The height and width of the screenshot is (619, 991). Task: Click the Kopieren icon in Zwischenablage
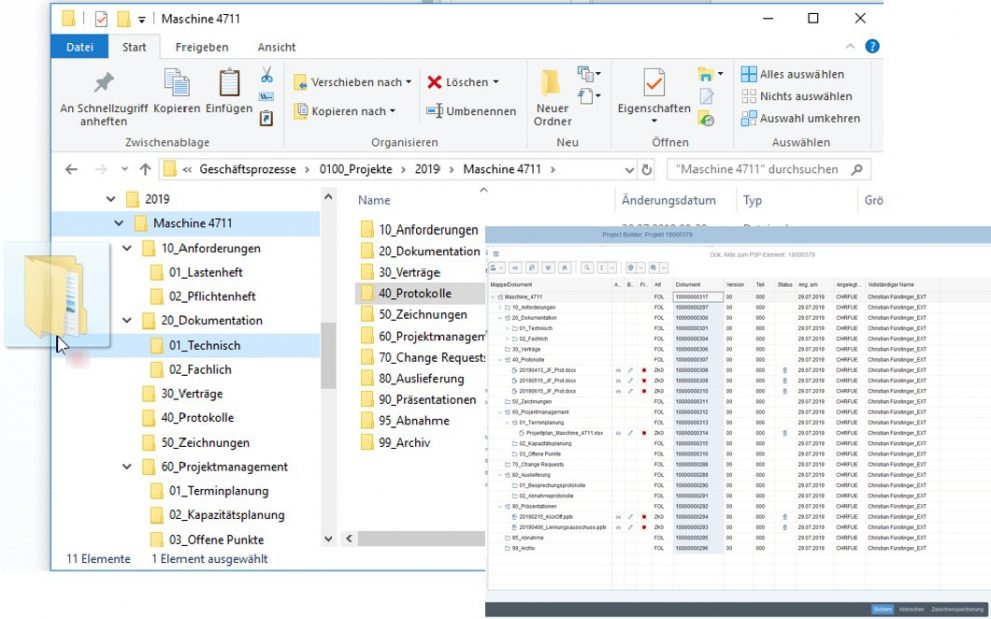point(177,83)
